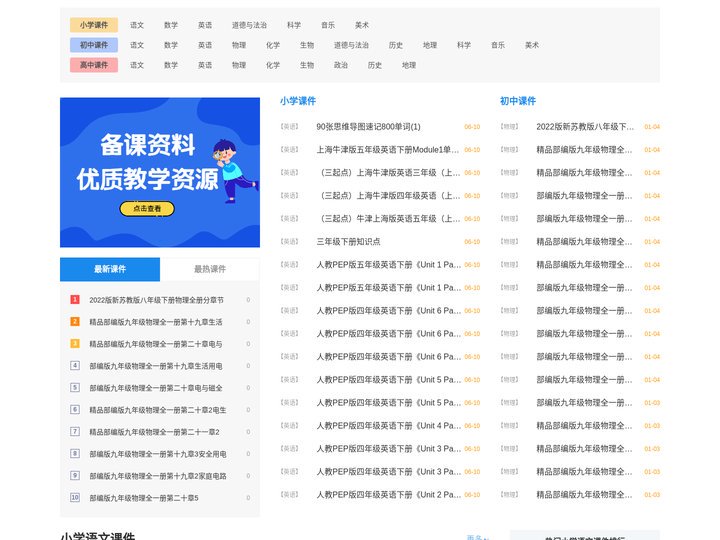
Task: Click the yellow 点击查看 button
Action: click(x=147, y=208)
